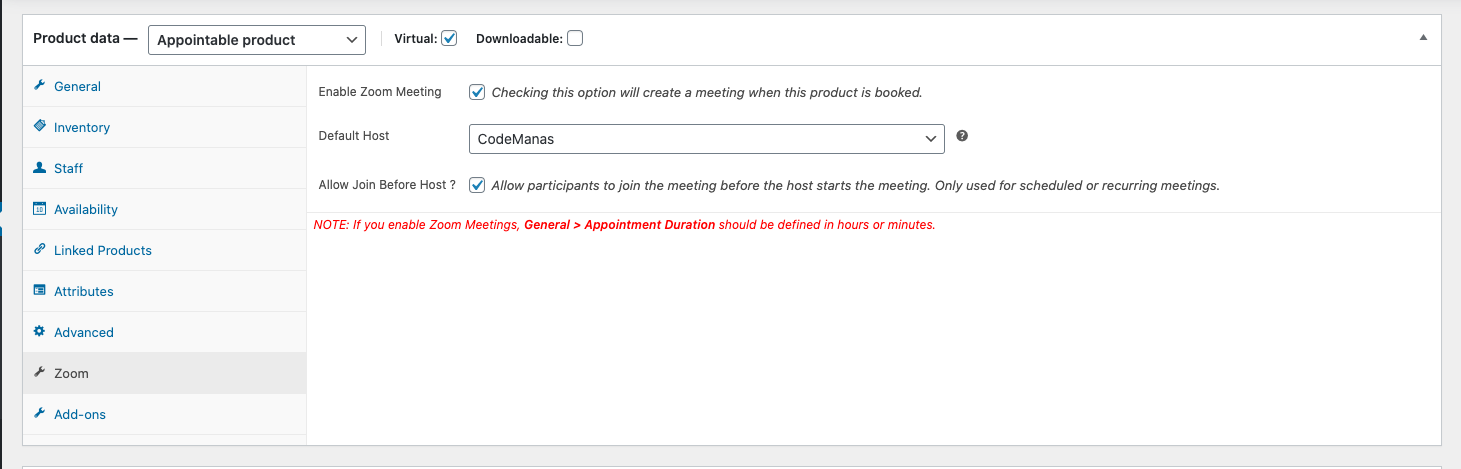Click the Add-ons wrench icon
The height and width of the screenshot is (469, 1461).
[40, 414]
